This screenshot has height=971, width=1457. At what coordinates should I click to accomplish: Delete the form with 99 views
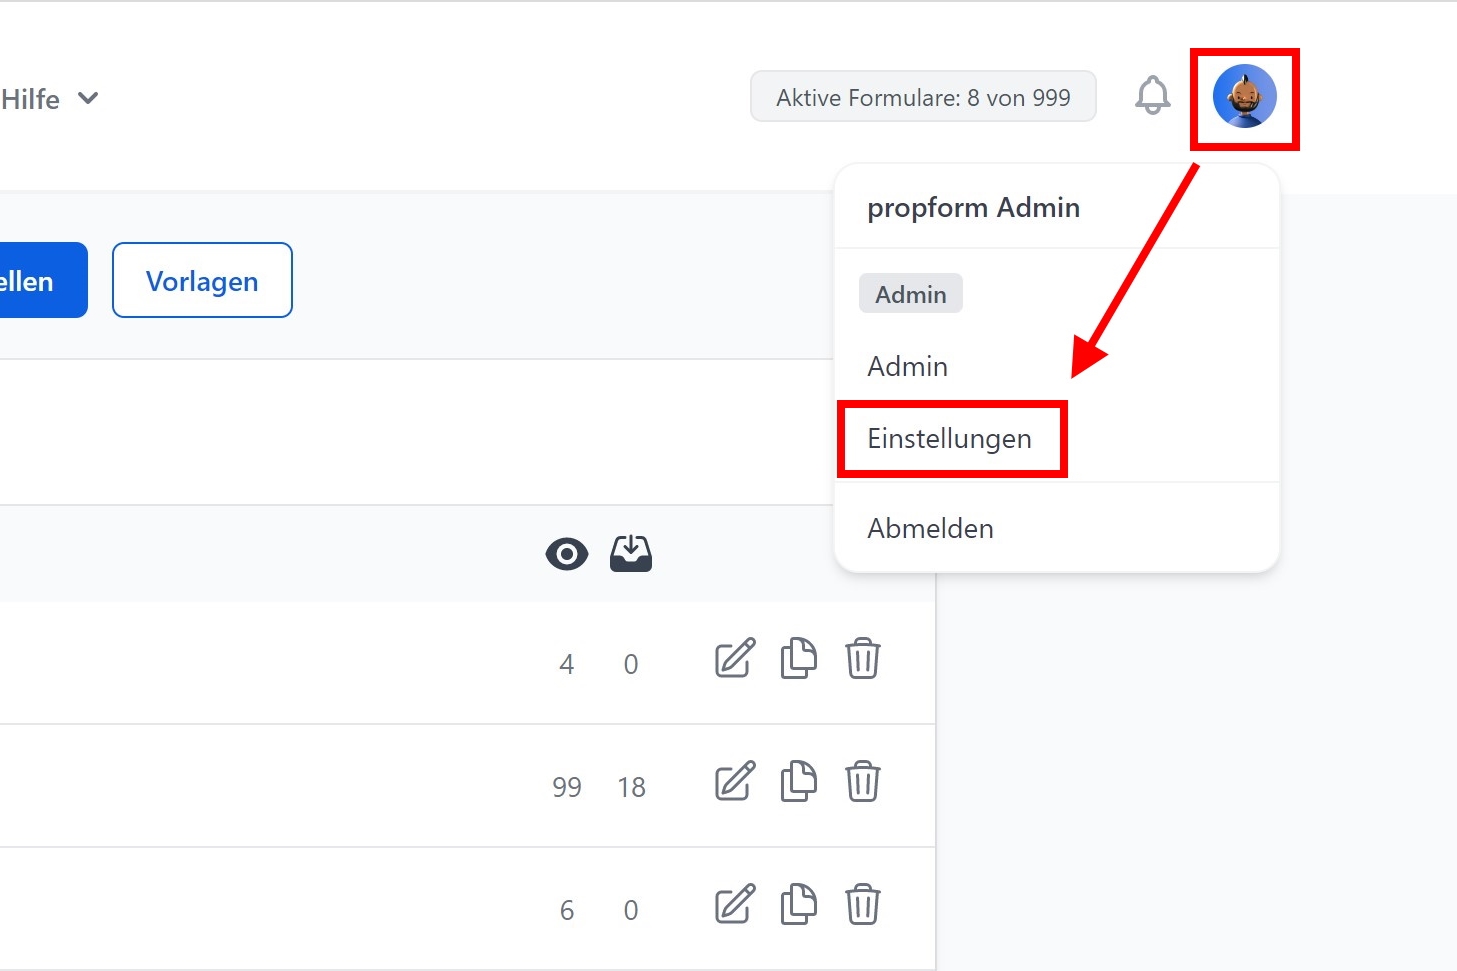point(862,782)
